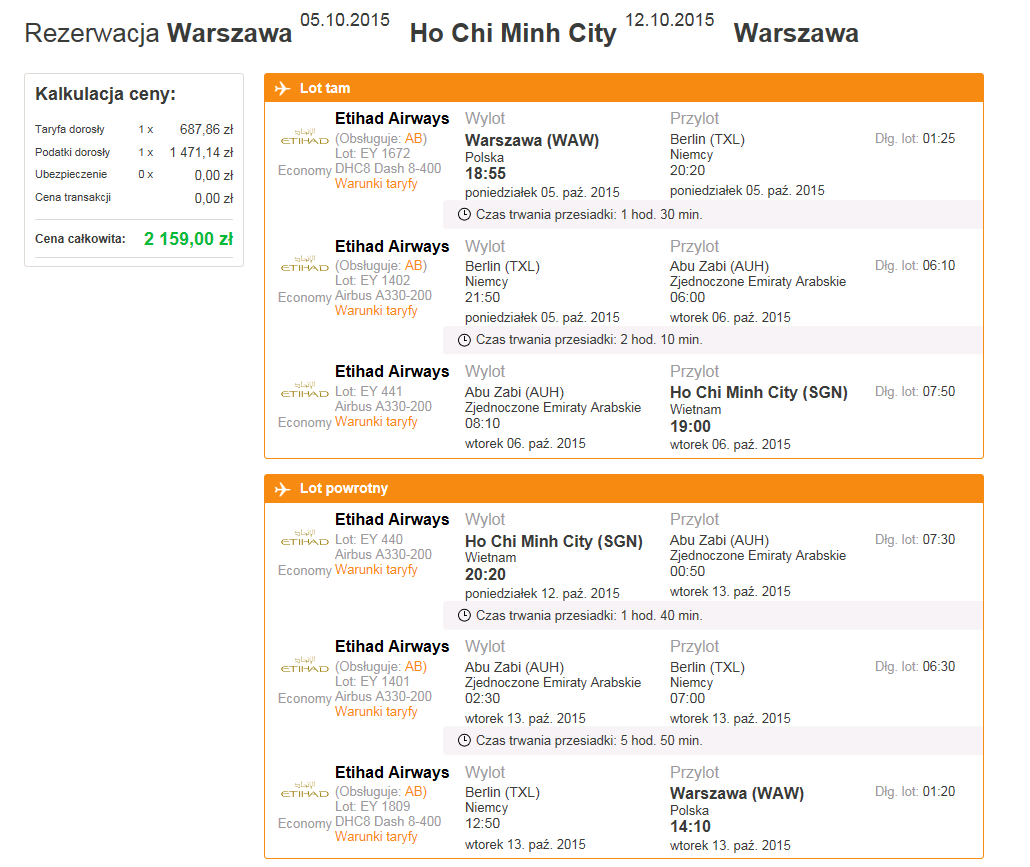
Task: Click the clock icon for 5 hod. 50 min. layover
Action: pyautogui.click(x=464, y=740)
